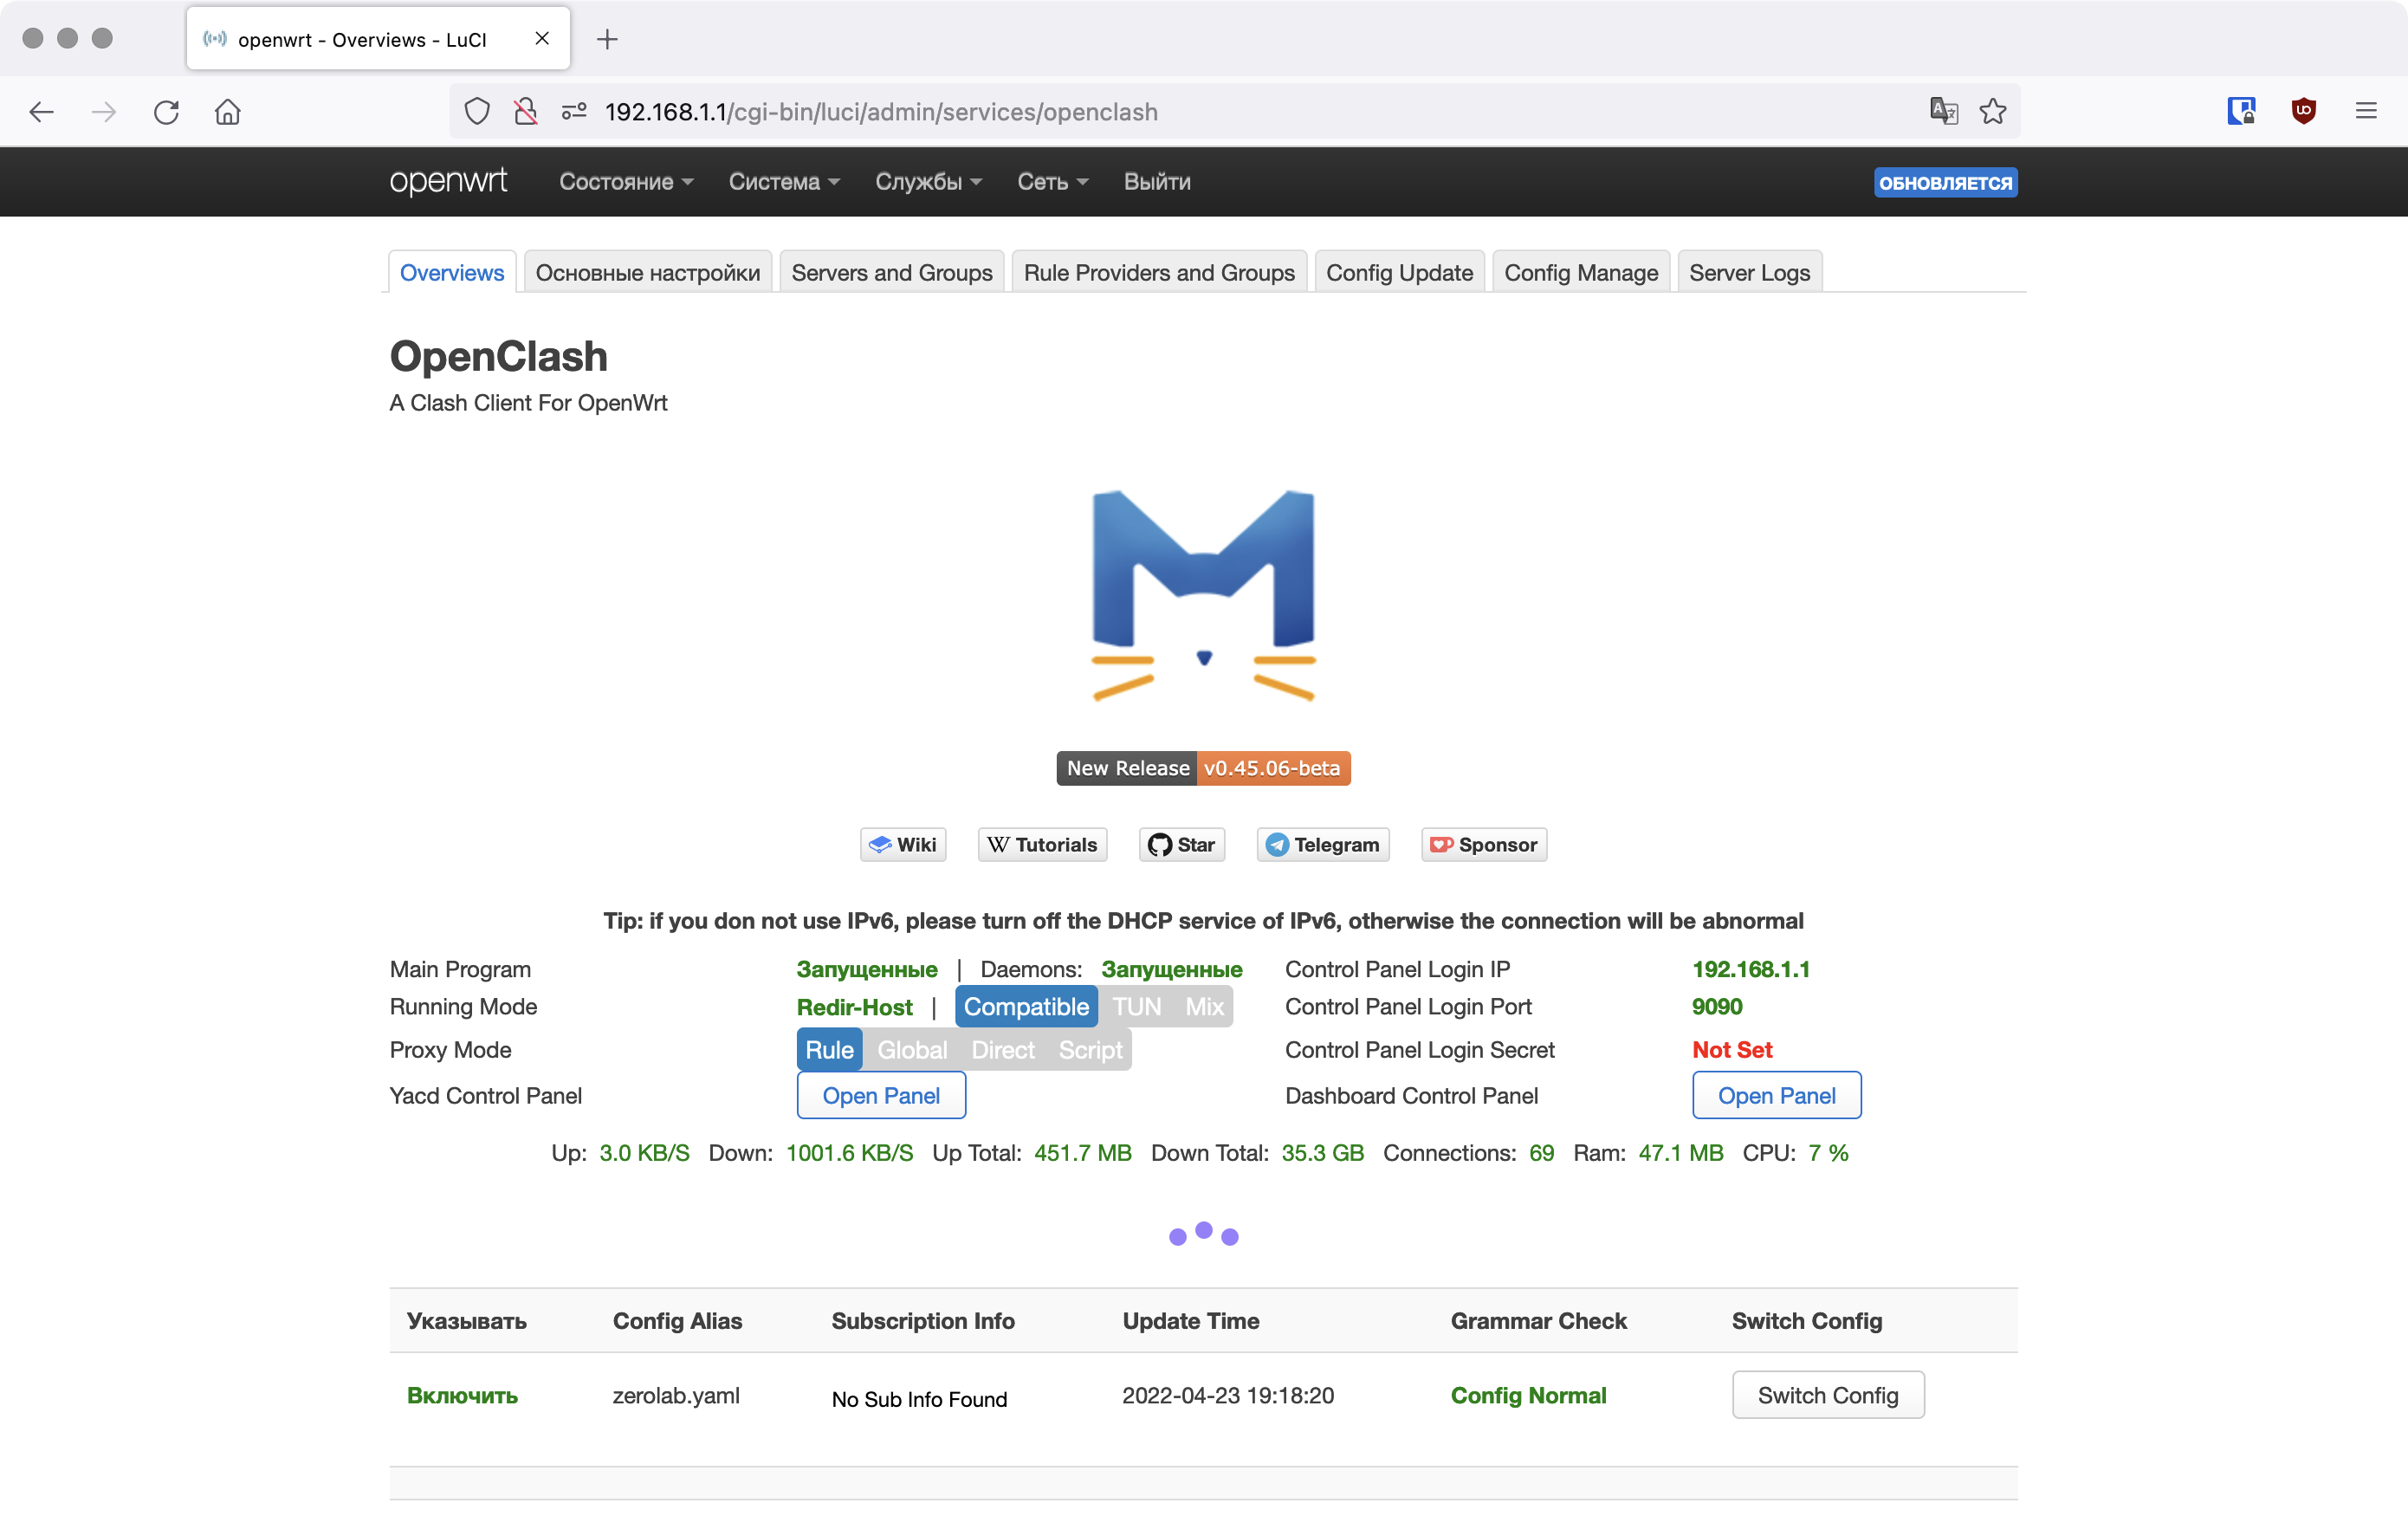
Task: Click the openwrt brand logo
Action: pos(448,181)
